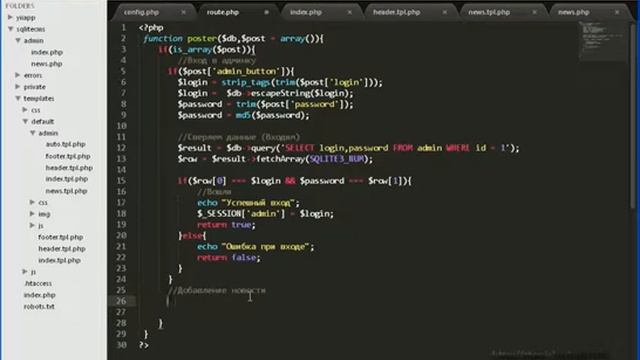Expand the private folder arrow

tap(18, 87)
